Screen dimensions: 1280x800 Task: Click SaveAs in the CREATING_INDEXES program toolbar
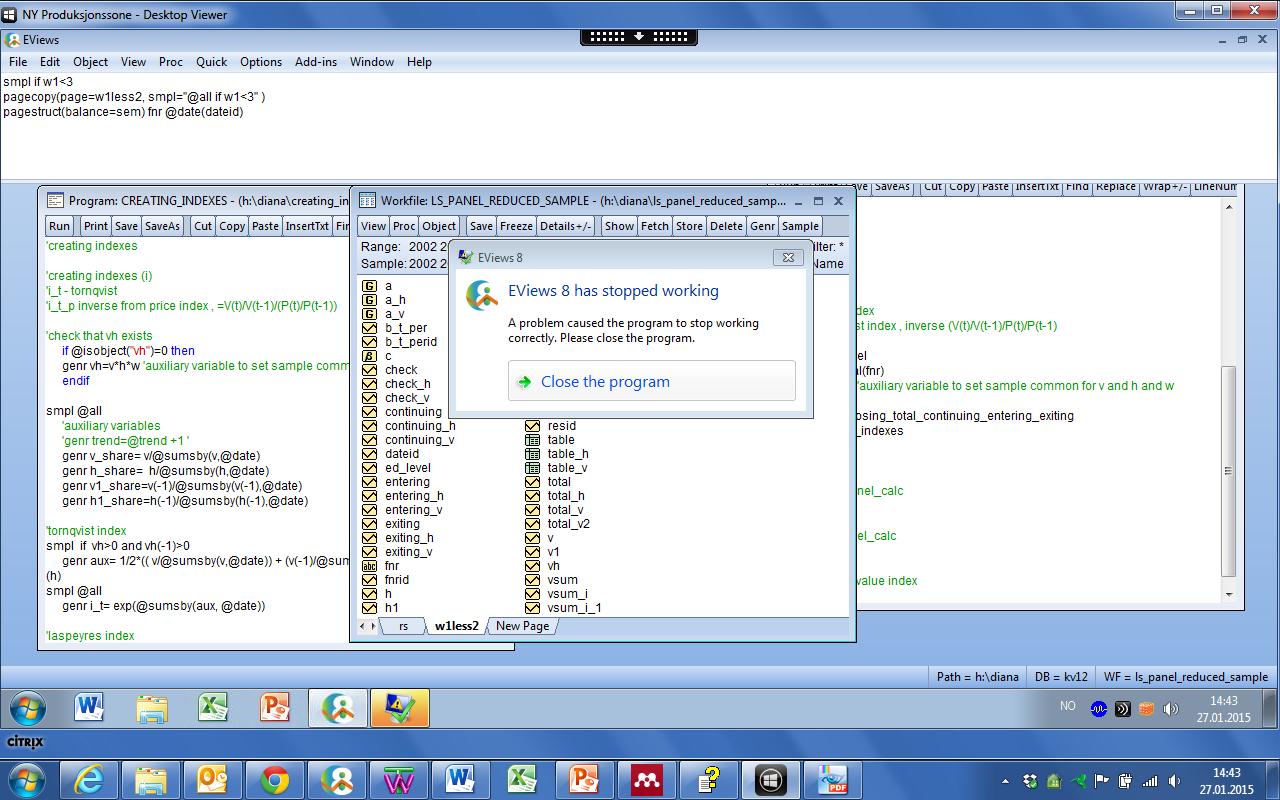(x=162, y=226)
